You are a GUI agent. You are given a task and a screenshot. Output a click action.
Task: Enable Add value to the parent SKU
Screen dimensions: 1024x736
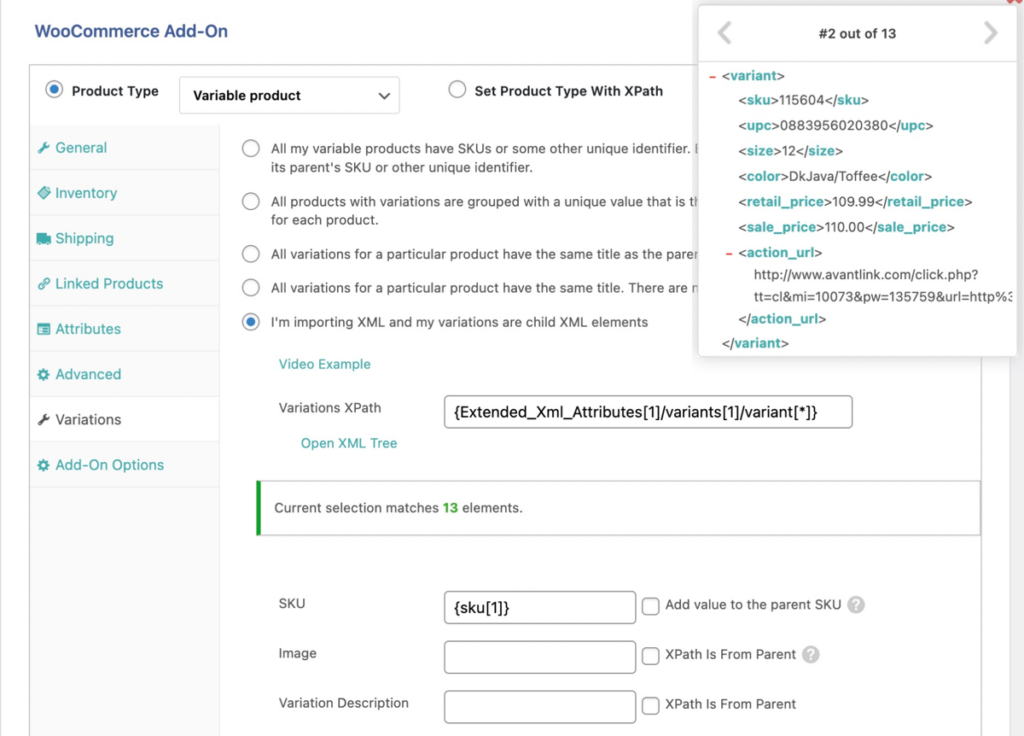650,605
